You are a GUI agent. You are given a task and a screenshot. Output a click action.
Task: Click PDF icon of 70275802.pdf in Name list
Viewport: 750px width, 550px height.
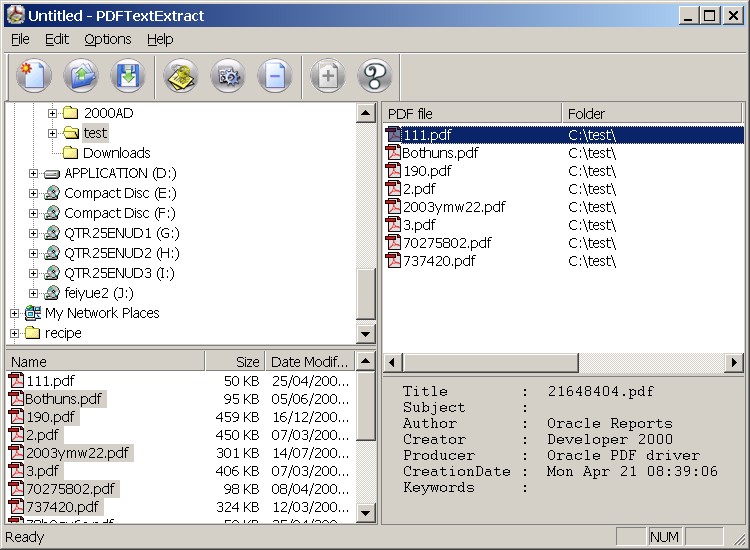click(16, 489)
